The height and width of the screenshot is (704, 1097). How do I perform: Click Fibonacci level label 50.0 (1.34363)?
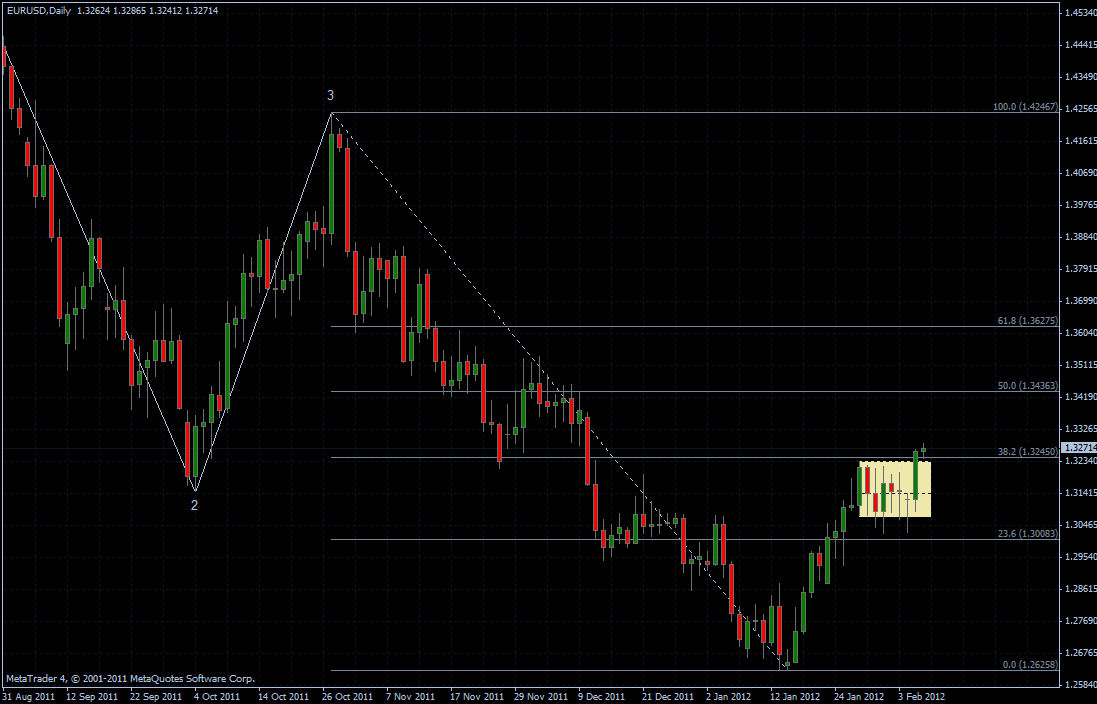coord(1028,386)
